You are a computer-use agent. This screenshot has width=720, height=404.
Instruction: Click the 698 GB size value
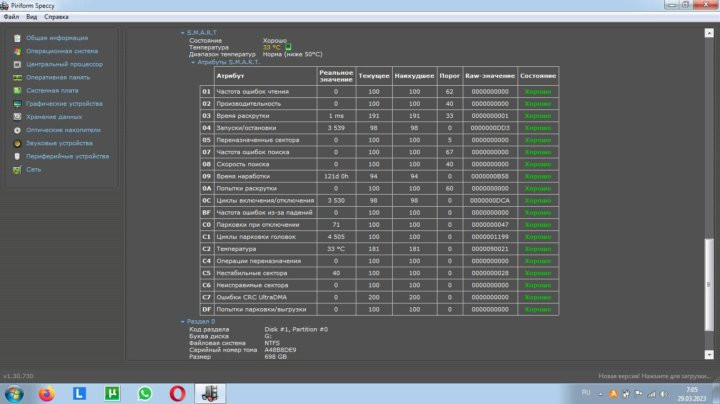[276, 357]
